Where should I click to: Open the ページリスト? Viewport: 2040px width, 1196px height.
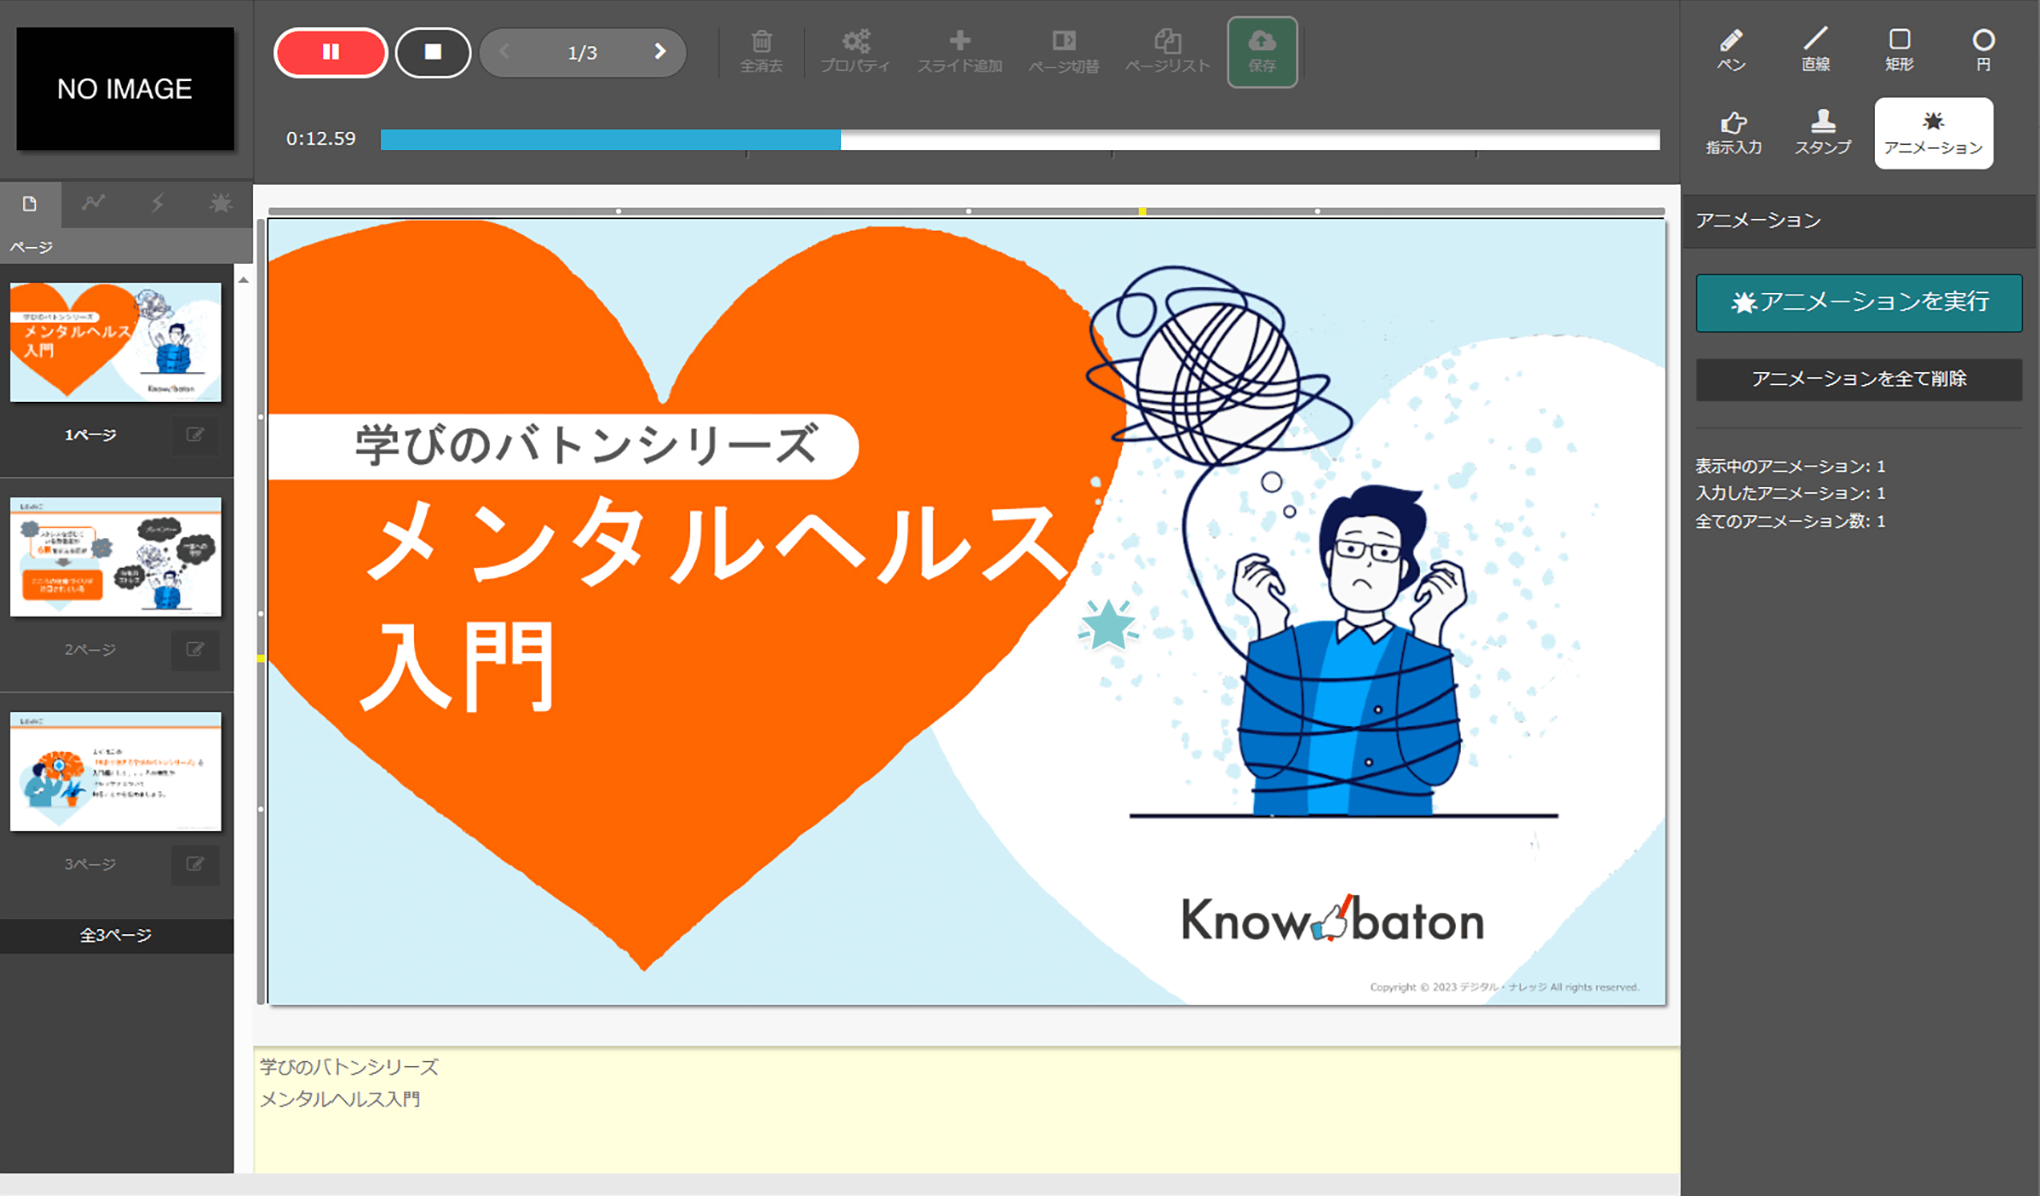1167,52
